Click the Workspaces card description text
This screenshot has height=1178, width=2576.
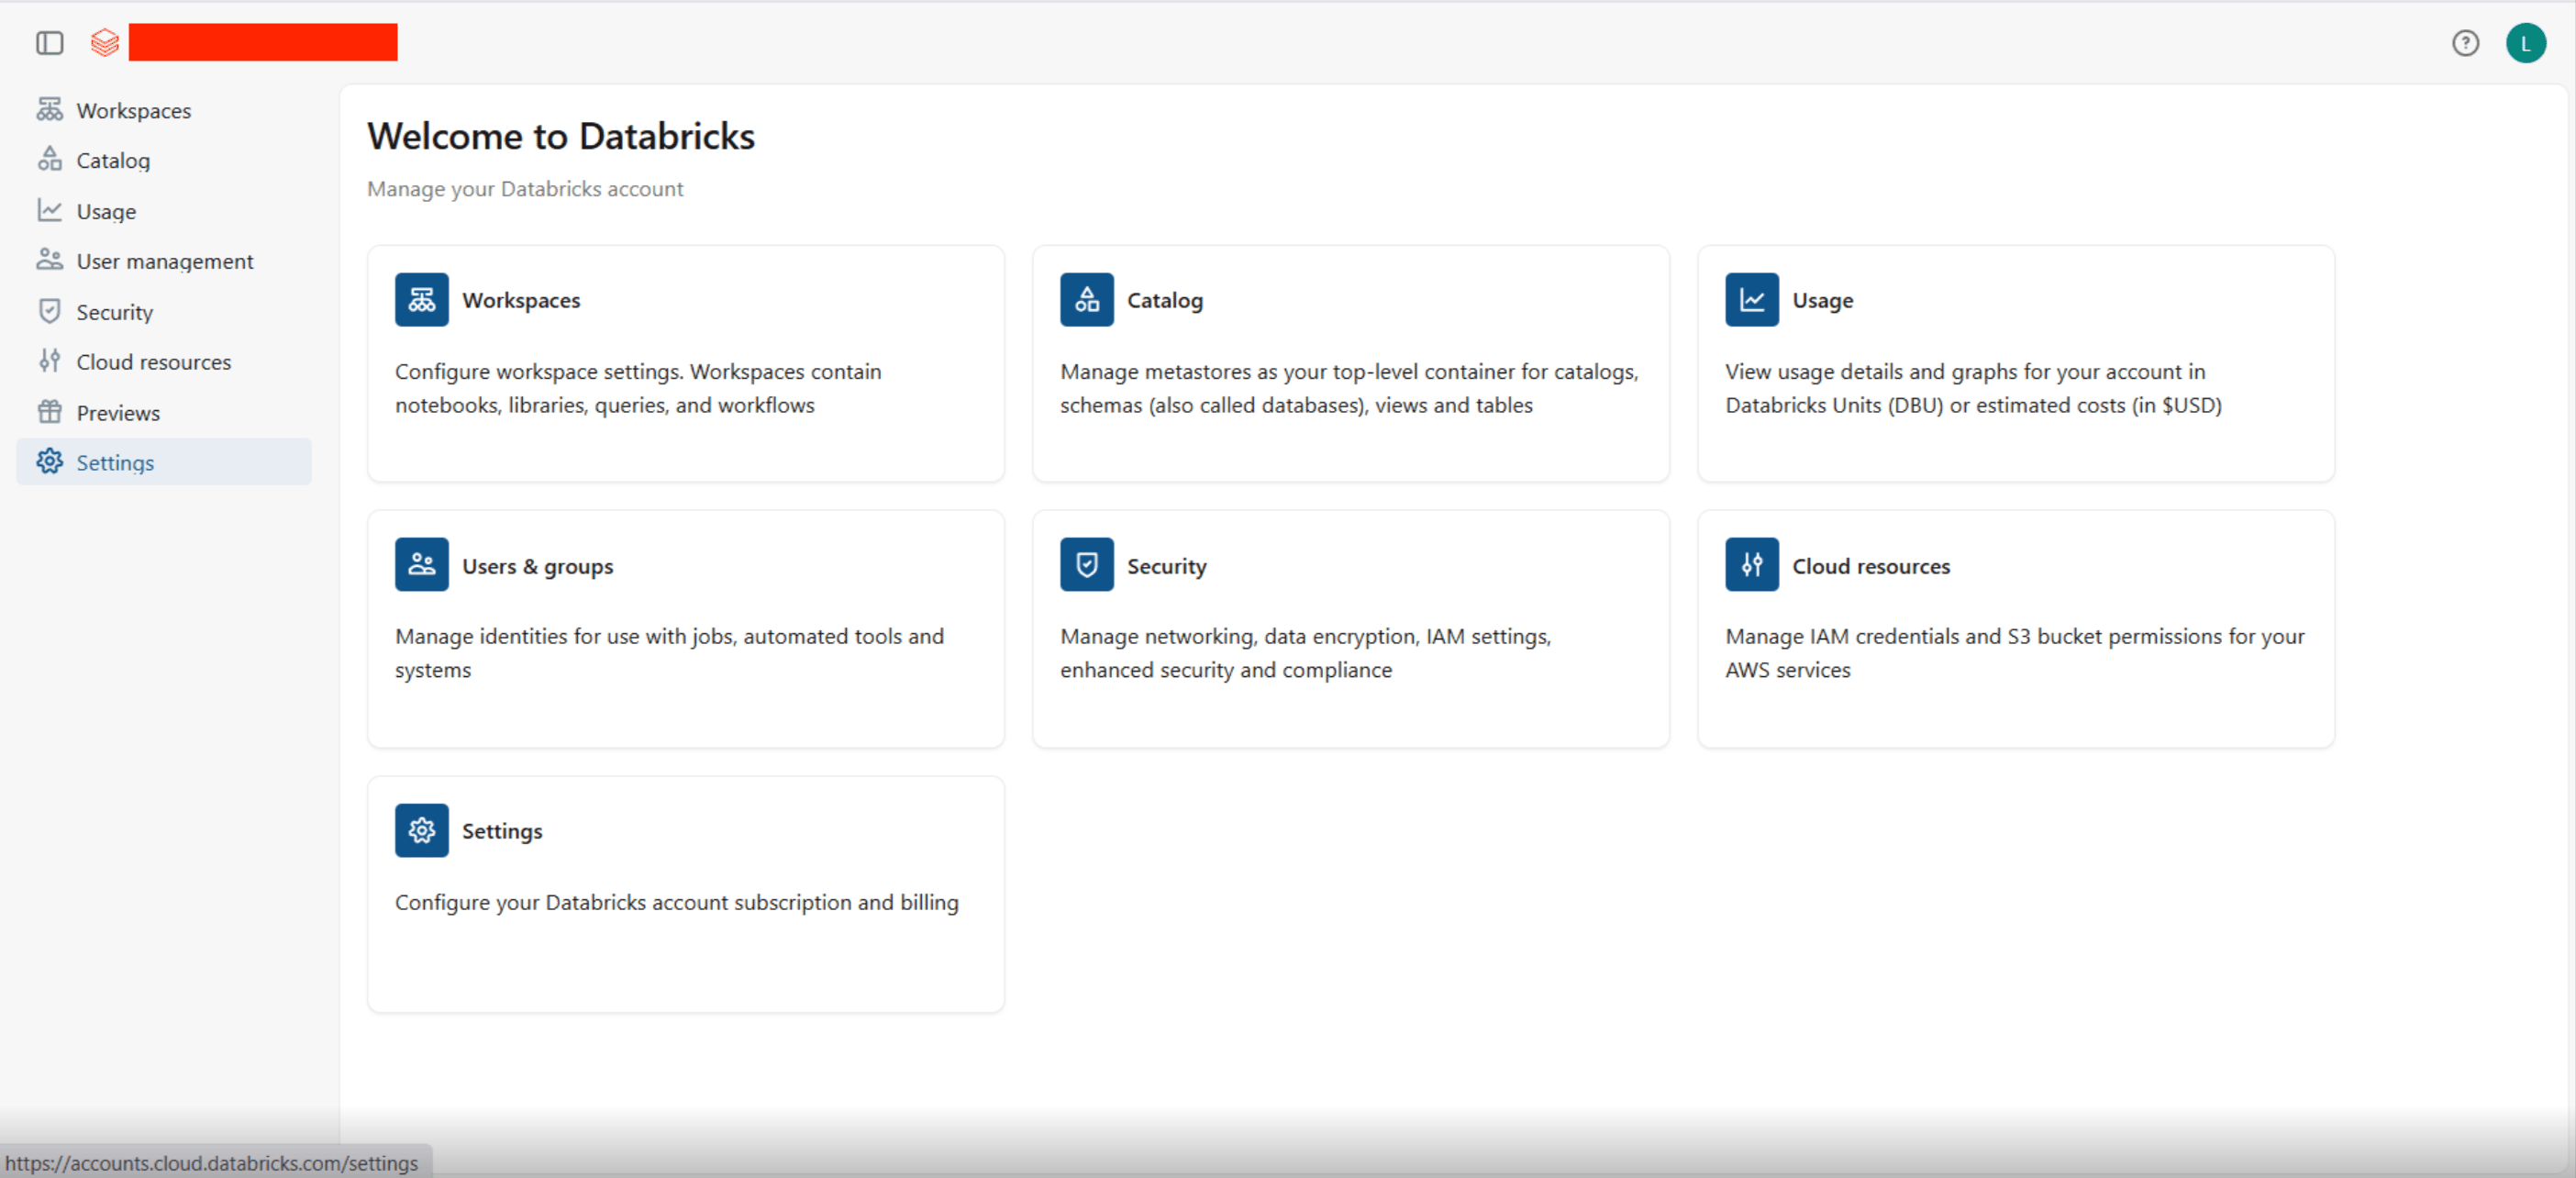638,388
